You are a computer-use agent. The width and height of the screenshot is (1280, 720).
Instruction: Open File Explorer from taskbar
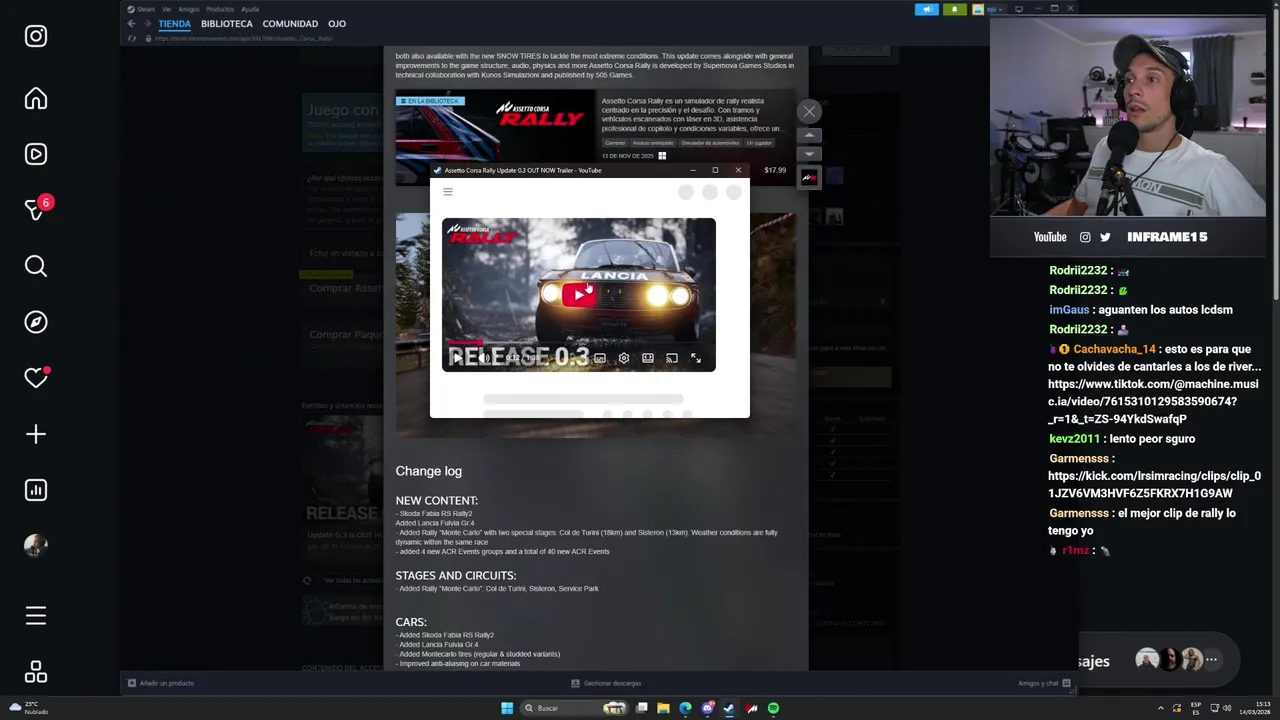(663, 708)
